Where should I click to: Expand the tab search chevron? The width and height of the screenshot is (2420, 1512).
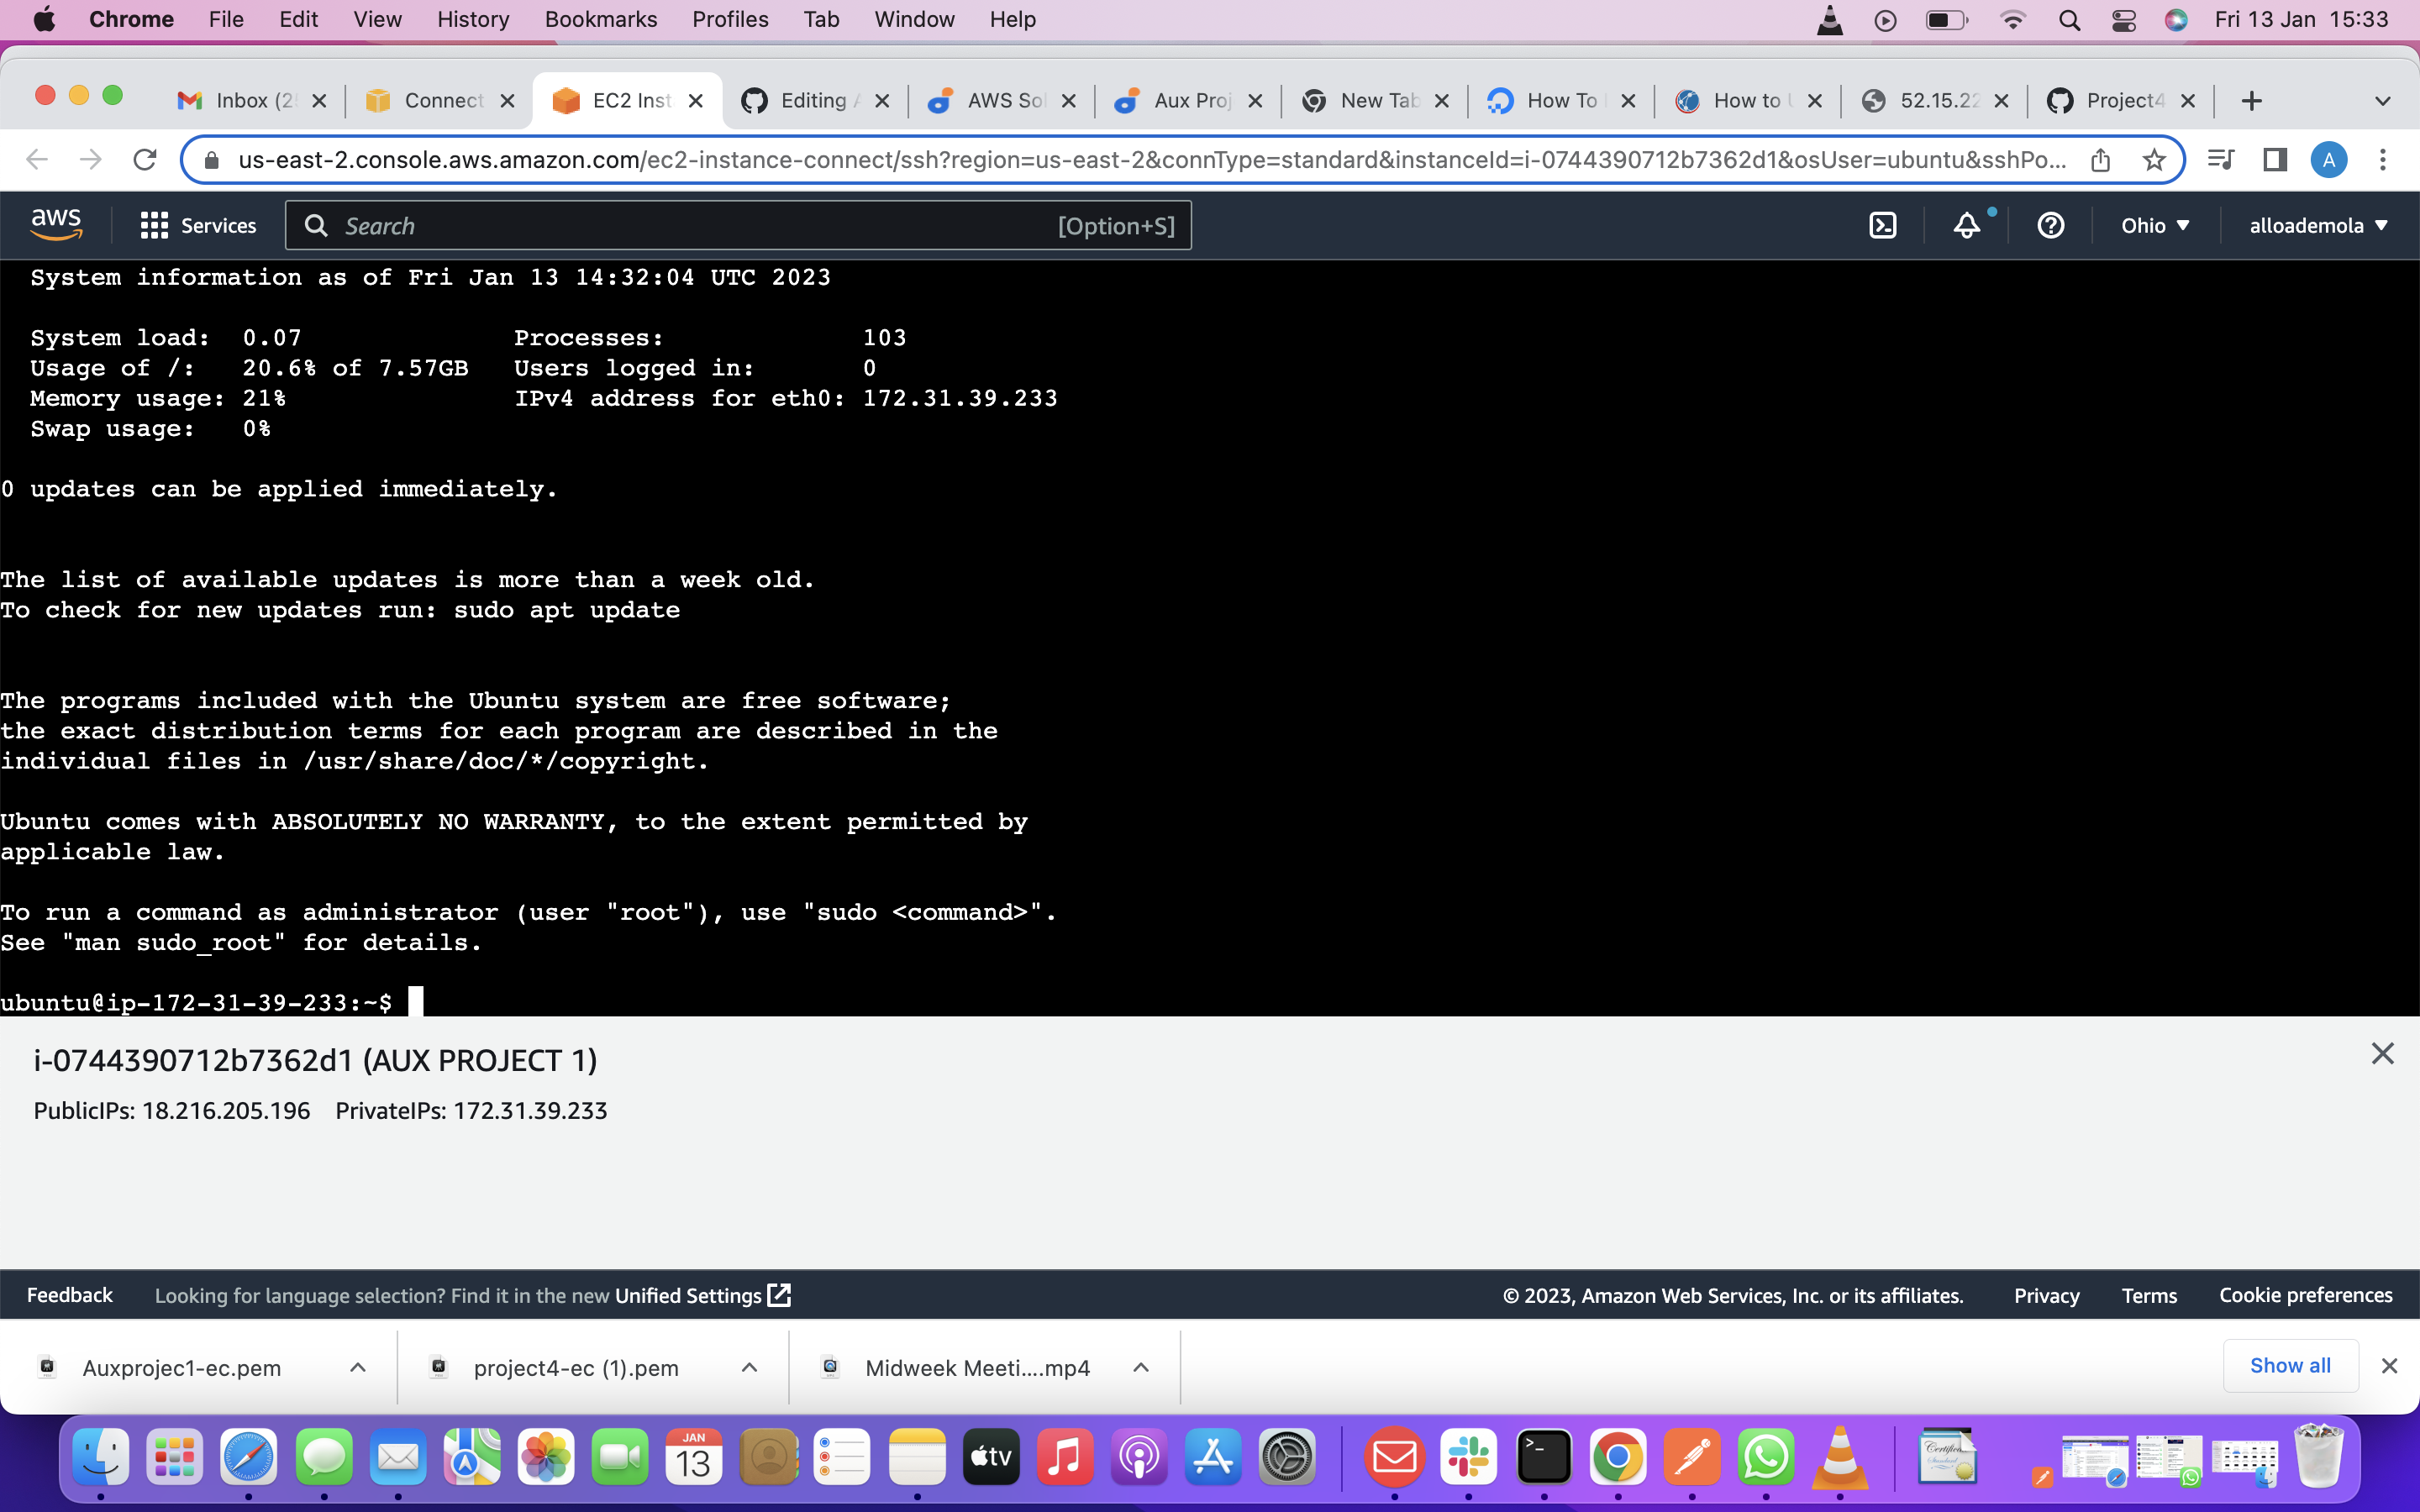[x=2382, y=101]
